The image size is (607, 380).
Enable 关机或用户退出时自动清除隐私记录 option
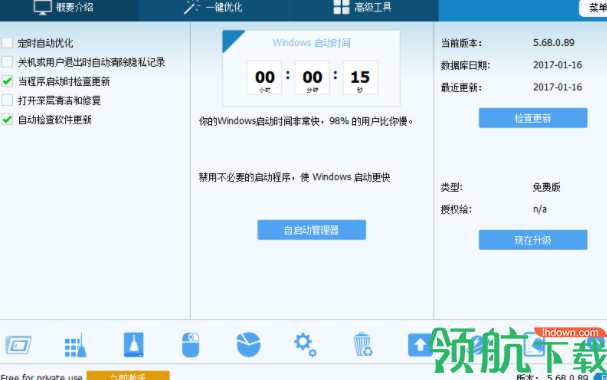click(x=7, y=62)
